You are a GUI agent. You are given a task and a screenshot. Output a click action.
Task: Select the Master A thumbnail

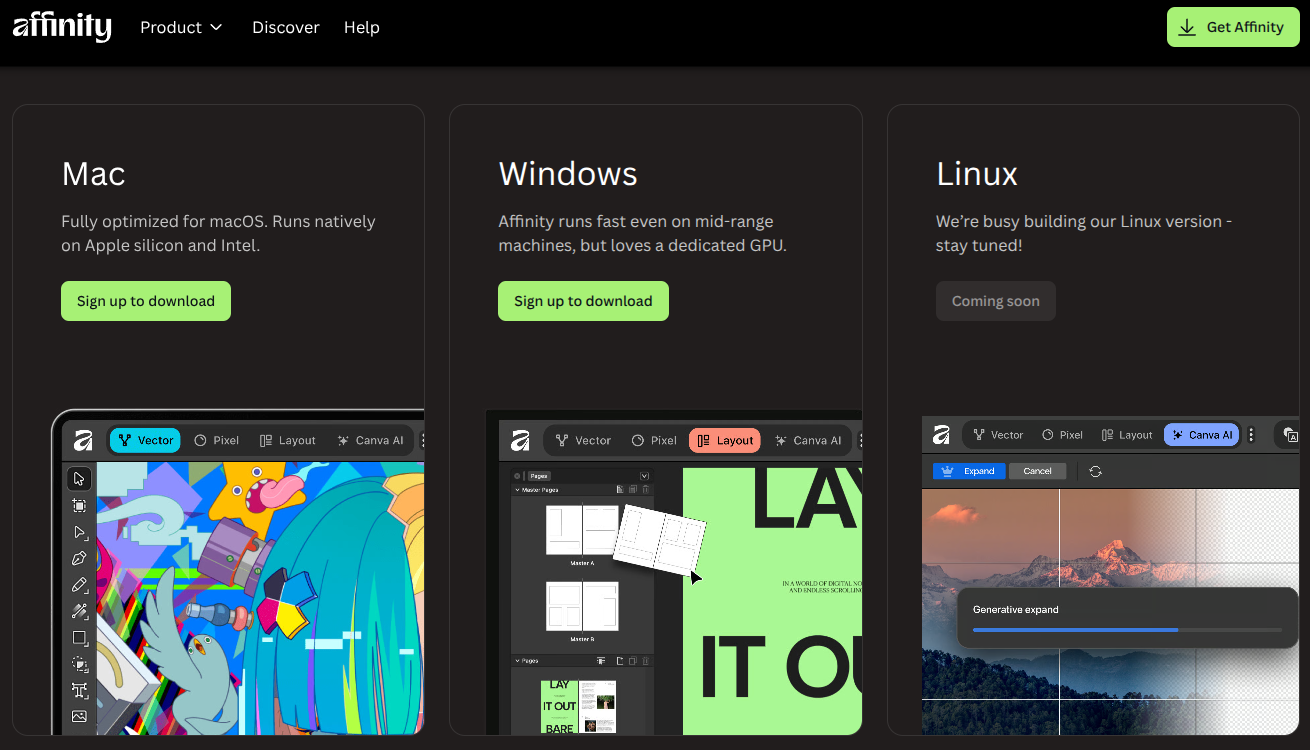[582, 530]
